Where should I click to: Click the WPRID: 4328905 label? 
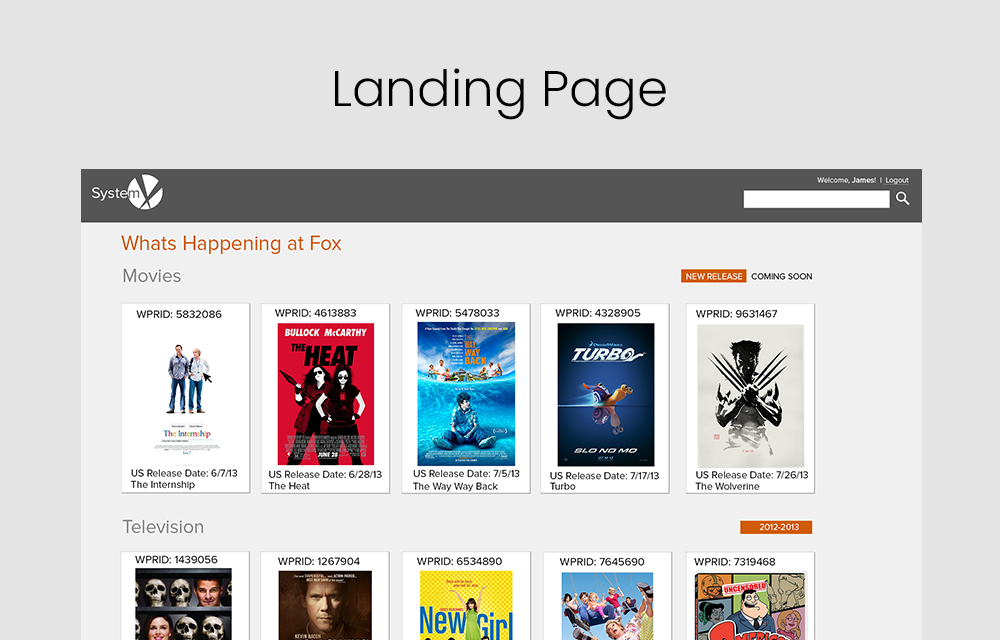coord(598,313)
